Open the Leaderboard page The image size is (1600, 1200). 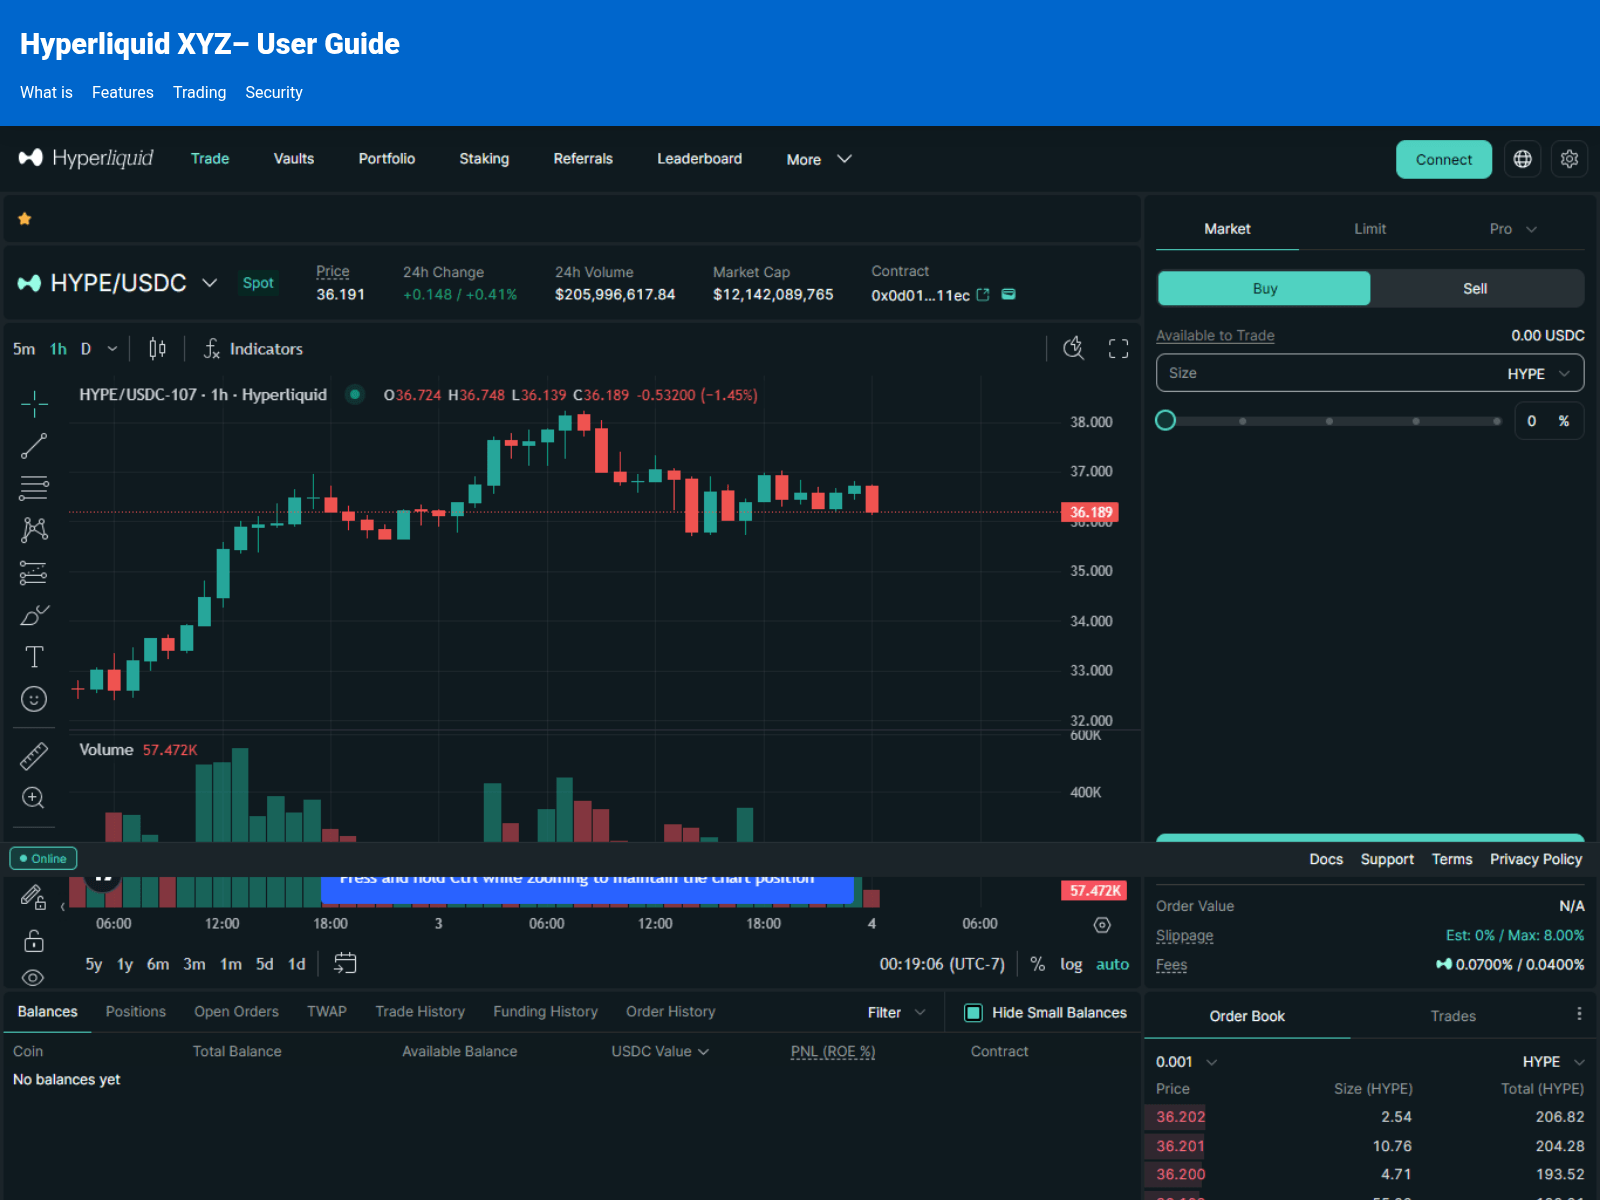(x=699, y=159)
